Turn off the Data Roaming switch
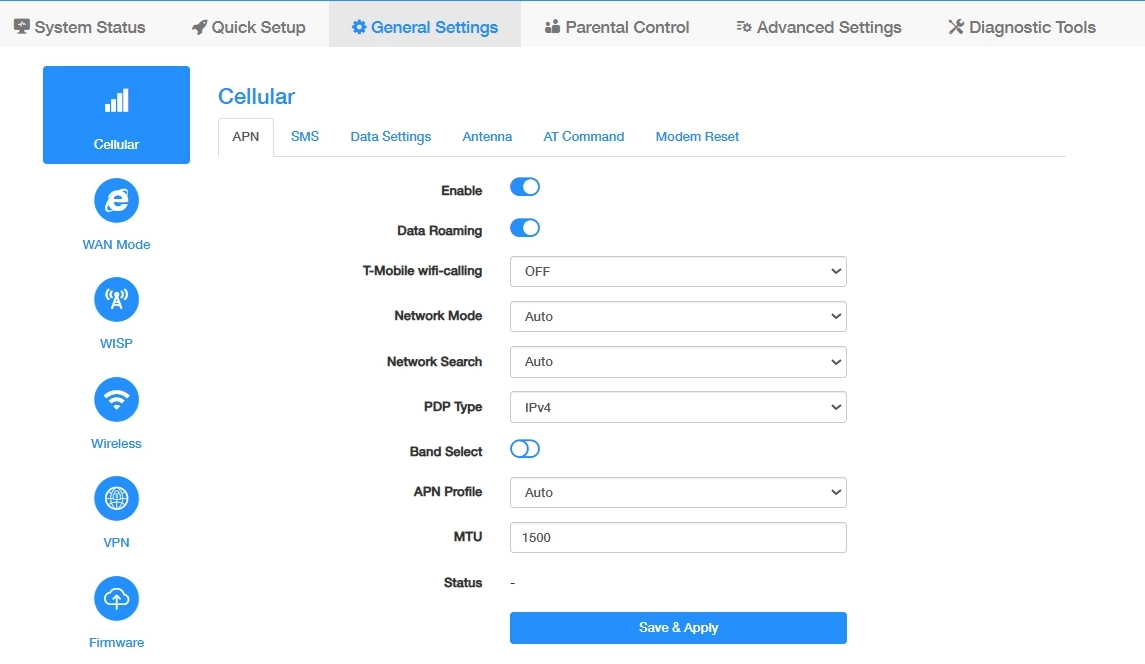Viewport: 1145px width, 664px height. pyautogui.click(x=525, y=228)
